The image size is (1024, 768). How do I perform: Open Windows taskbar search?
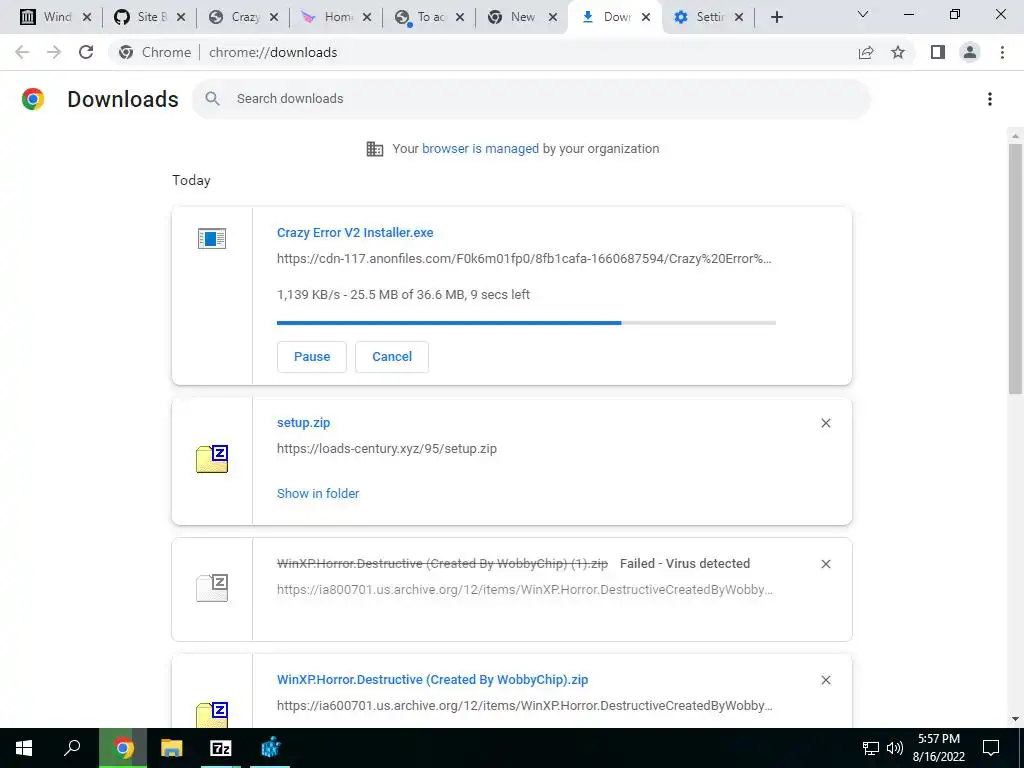(x=72, y=748)
